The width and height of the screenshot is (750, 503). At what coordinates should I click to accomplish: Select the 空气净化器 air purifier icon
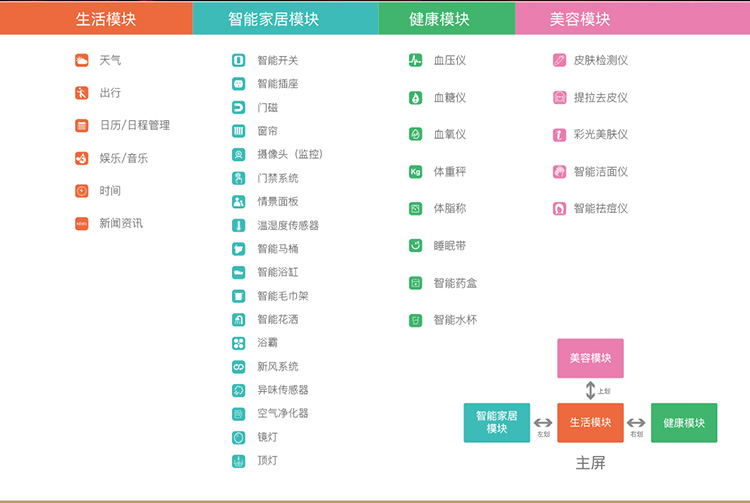(239, 413)
